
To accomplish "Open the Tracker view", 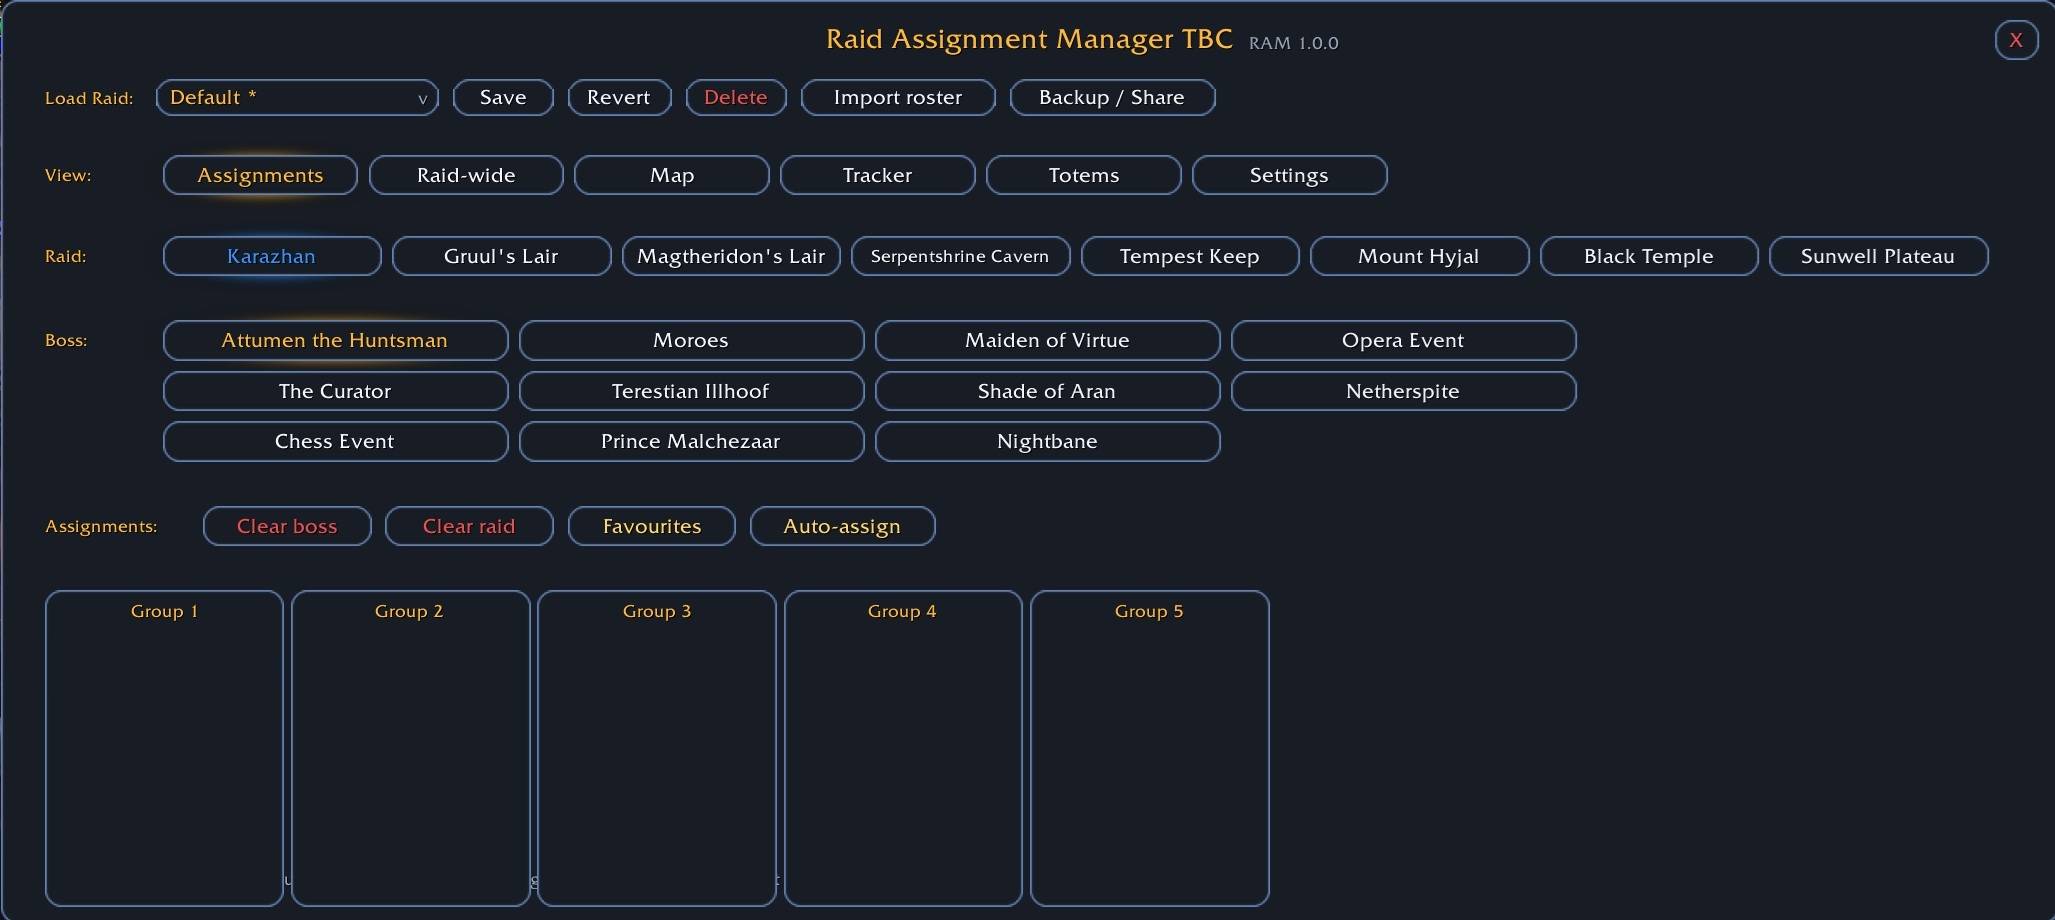I will tap(877, 175).
